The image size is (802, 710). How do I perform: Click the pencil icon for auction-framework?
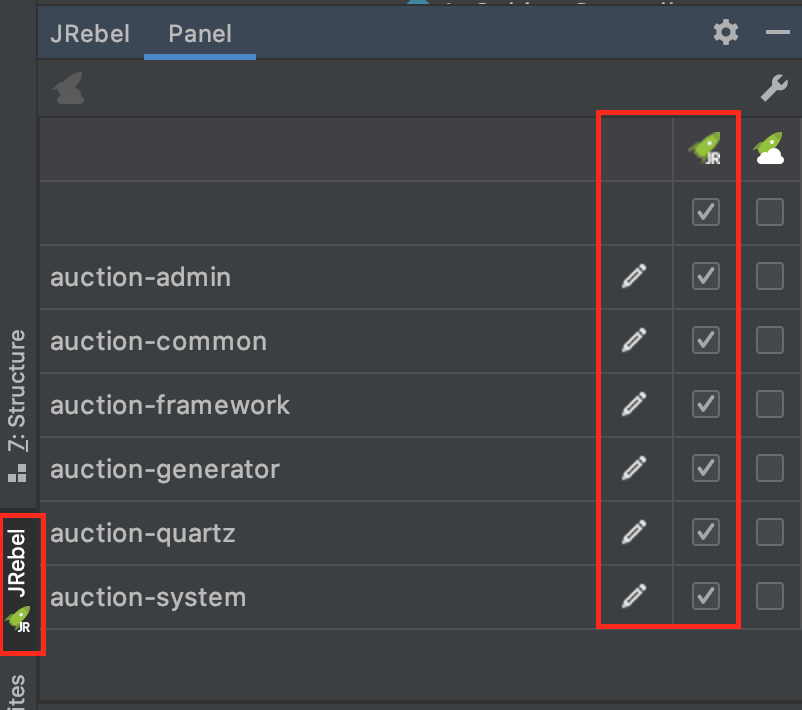click(634, 404)
